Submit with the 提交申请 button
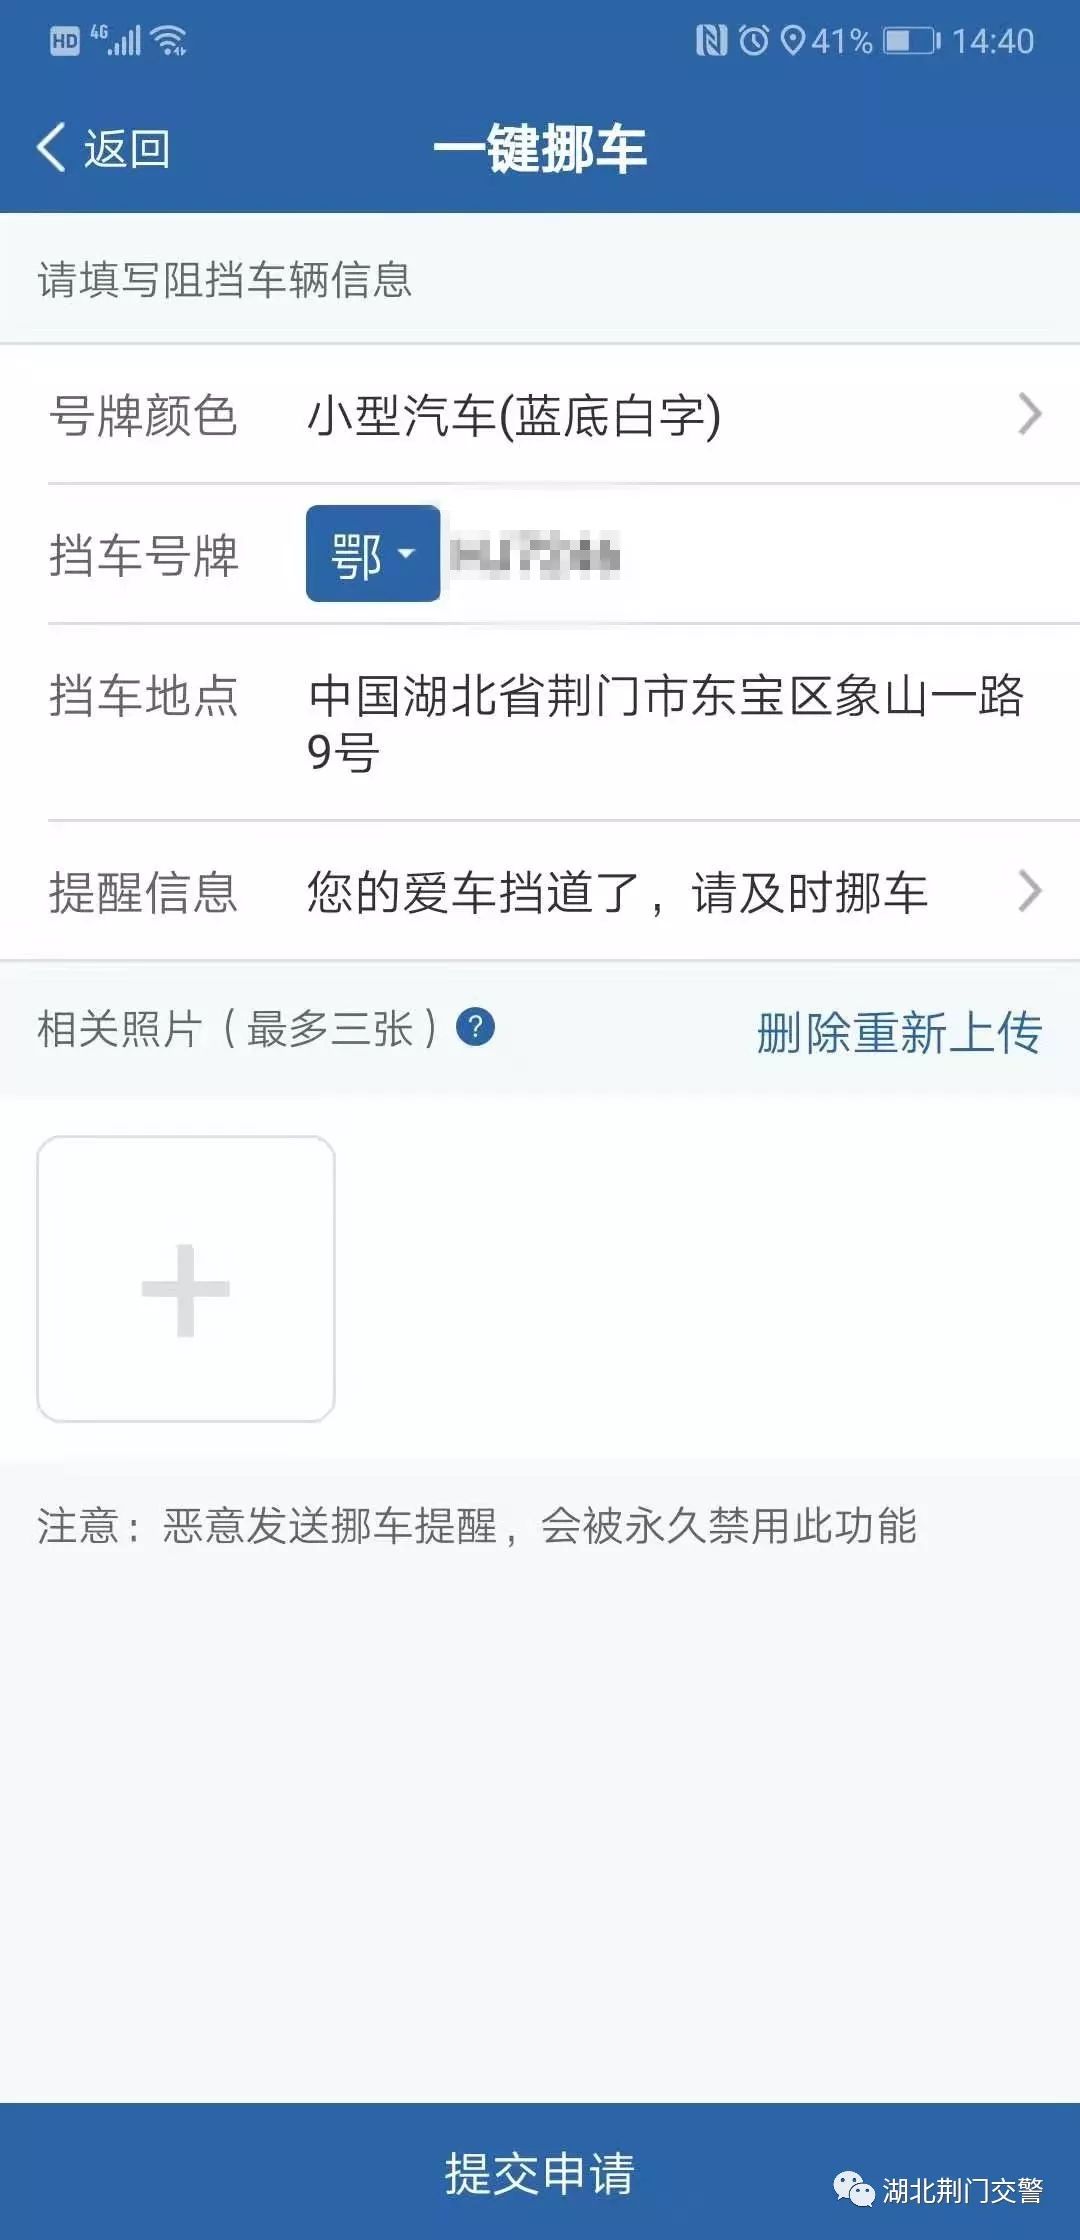The width and height of the screenshot is (1080, 2240). 540,2173
